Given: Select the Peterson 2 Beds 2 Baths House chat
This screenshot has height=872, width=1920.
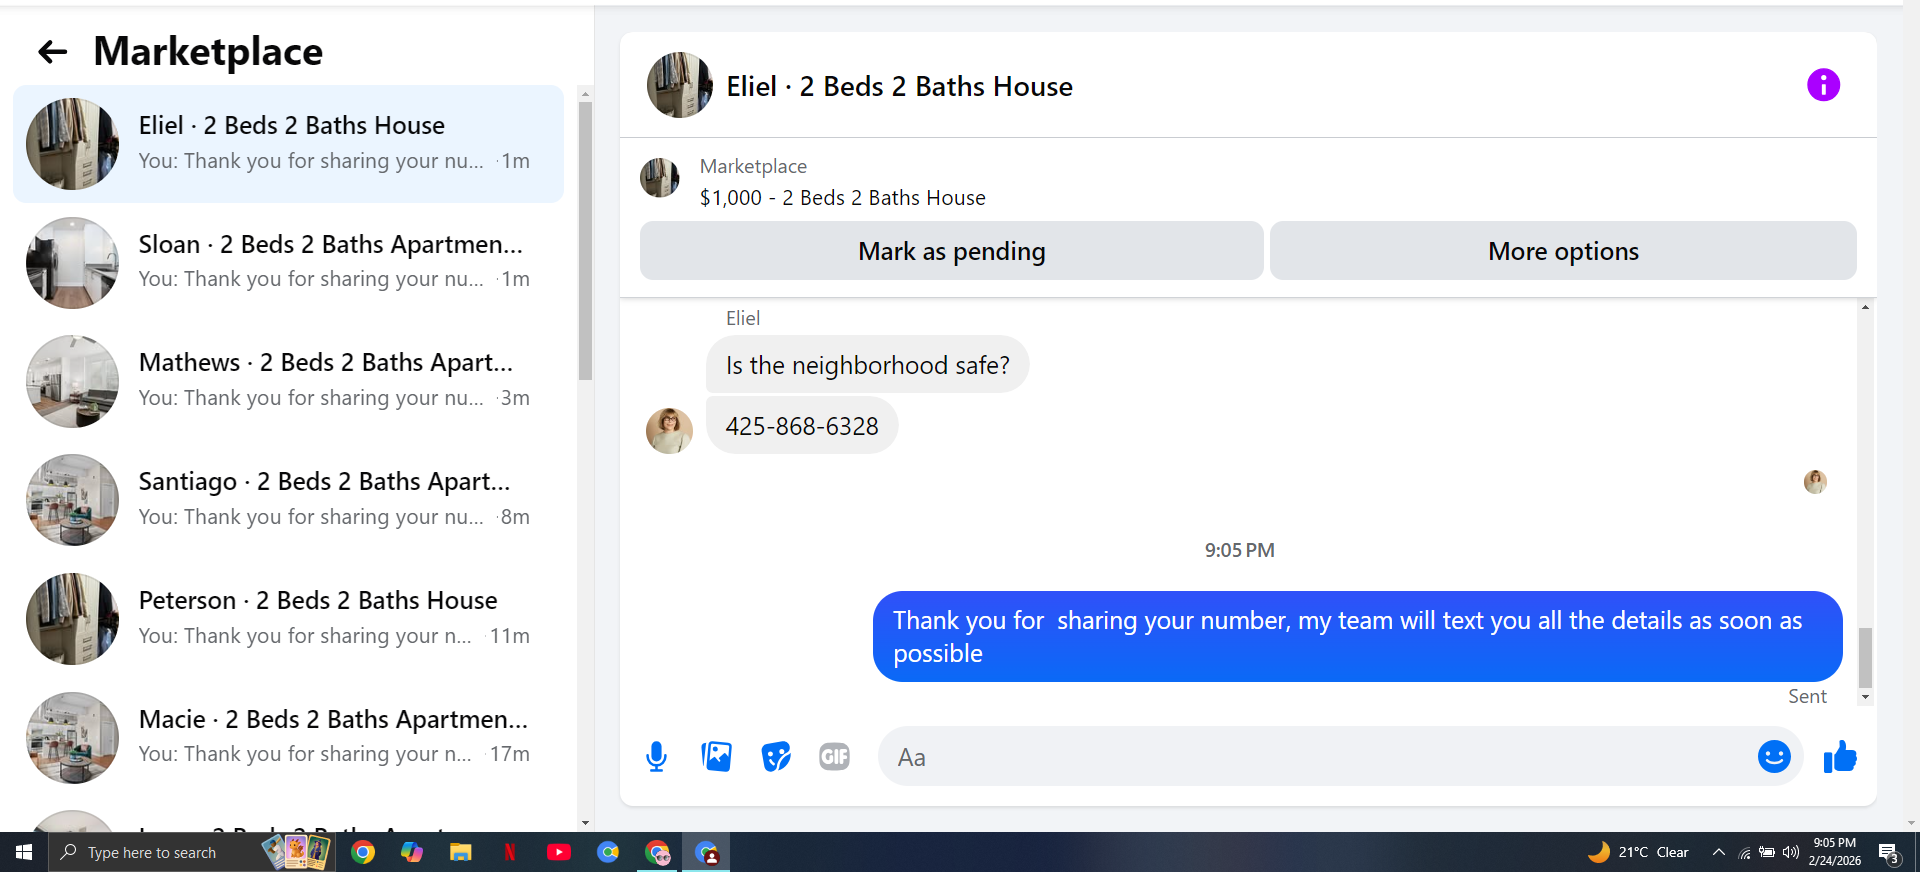Looking at the screenshot, I should pos(288,619).
